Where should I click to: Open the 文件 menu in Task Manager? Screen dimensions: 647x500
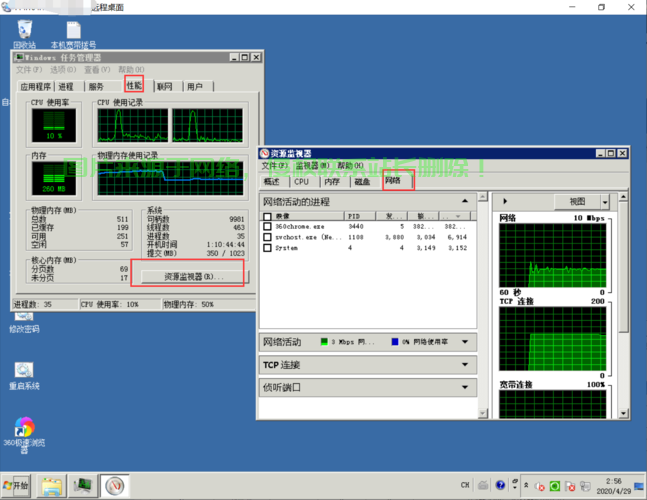coord(28,69)
